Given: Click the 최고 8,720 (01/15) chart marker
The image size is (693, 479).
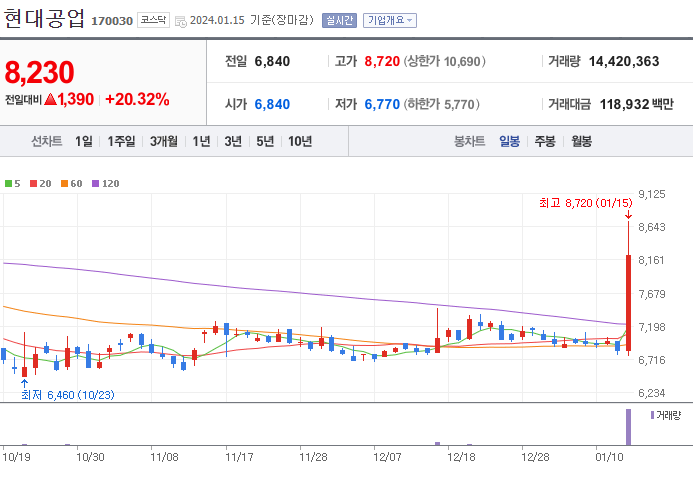Looking at the screenshot, I should 586,203.
